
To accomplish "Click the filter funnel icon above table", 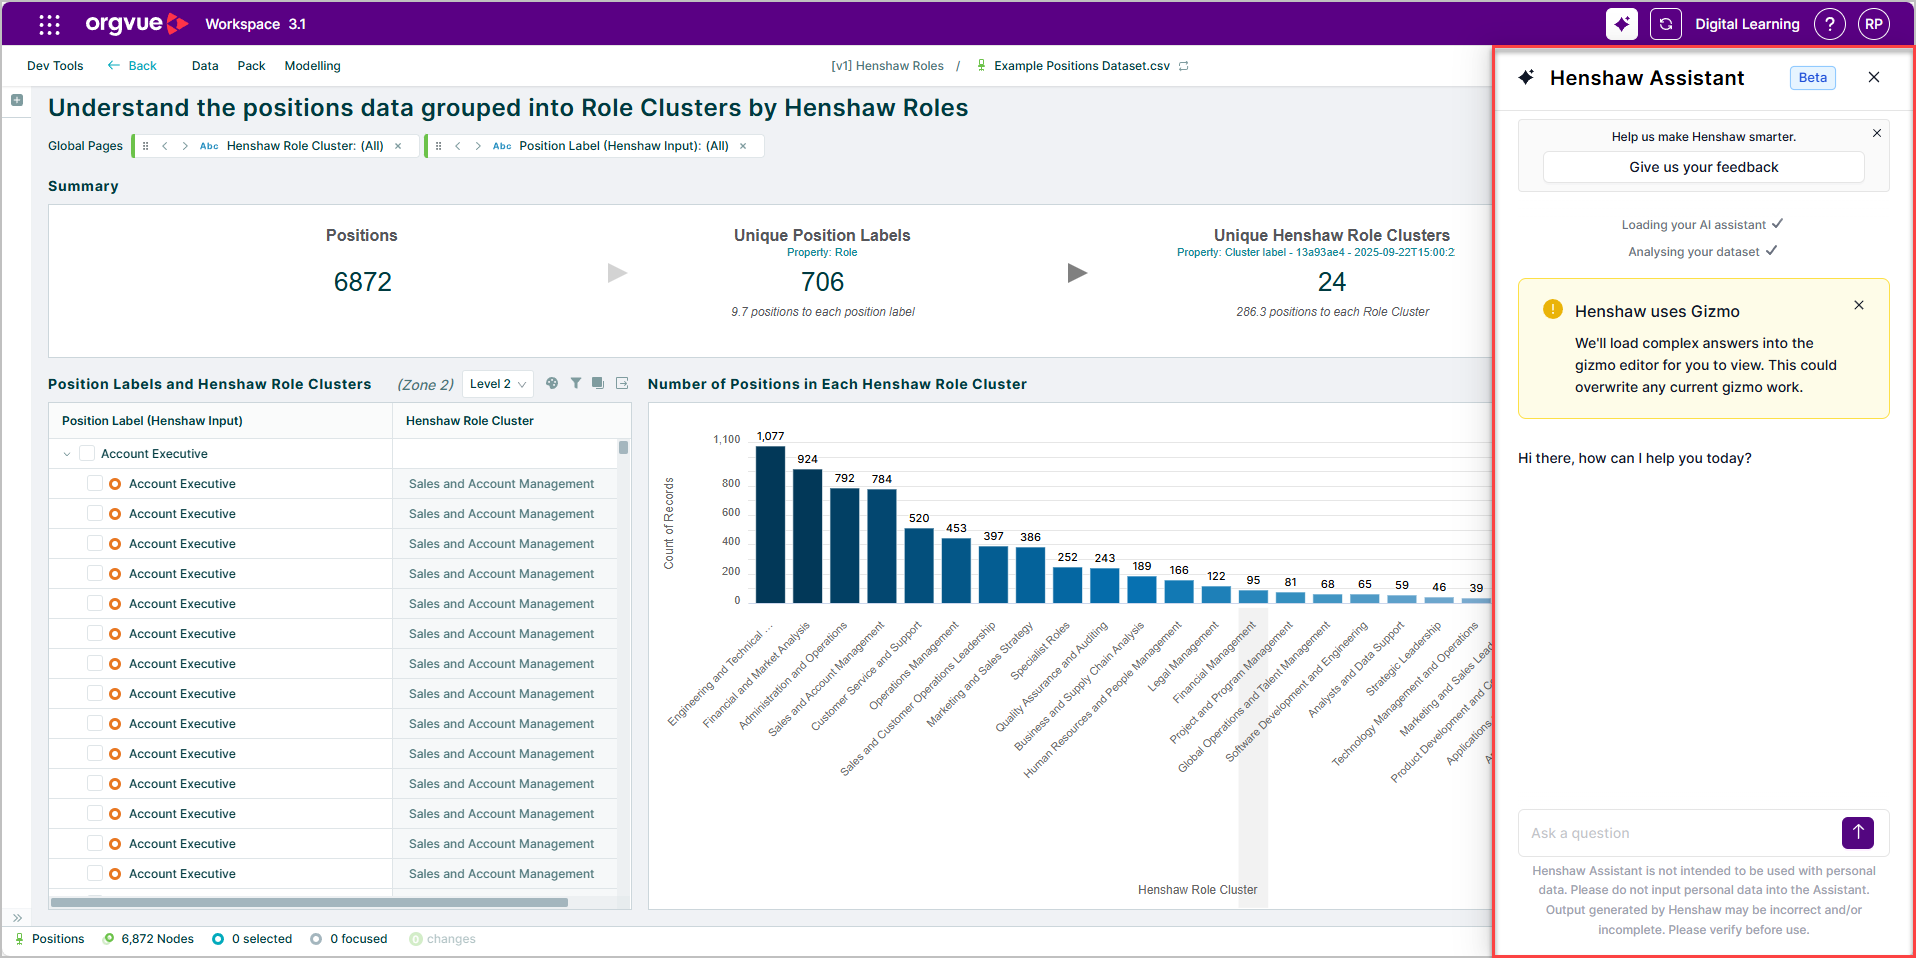I will point(576,383).
